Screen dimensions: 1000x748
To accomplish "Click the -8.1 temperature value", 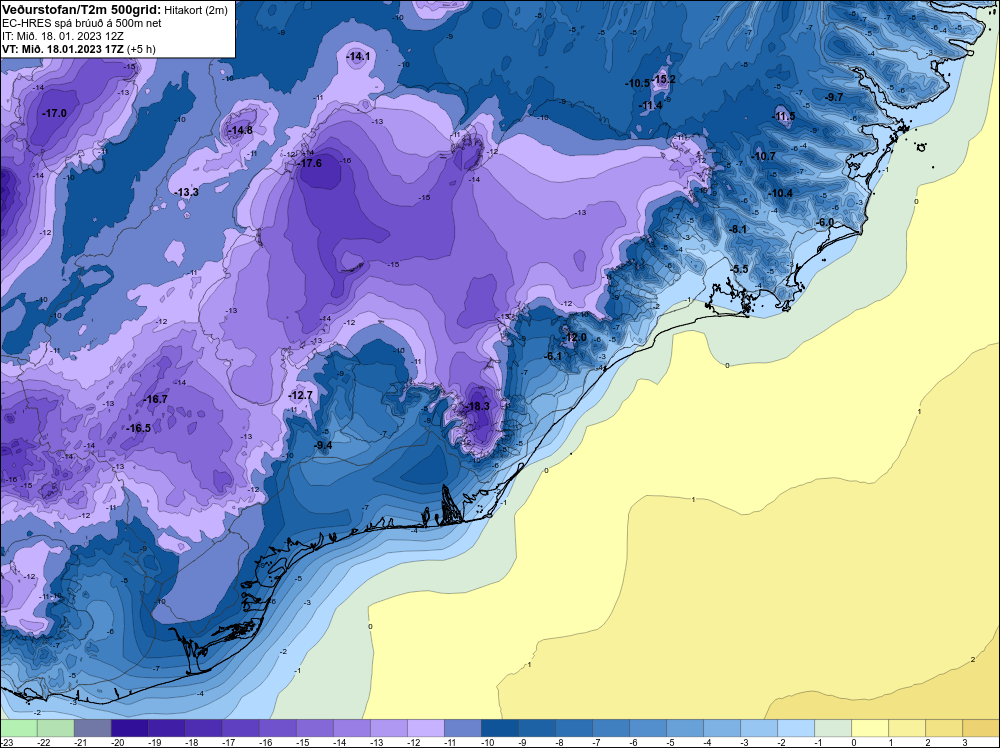I will (x=737, y=229).
